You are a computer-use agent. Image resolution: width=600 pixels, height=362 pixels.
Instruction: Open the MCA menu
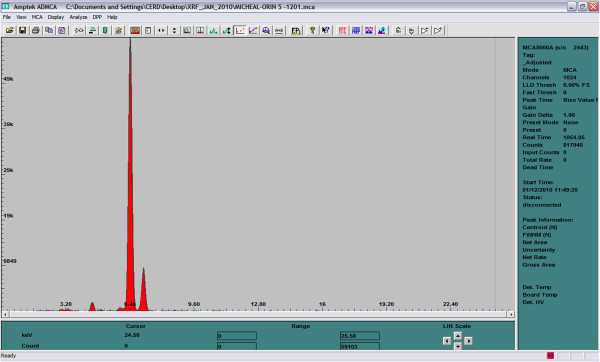[37, 17]
